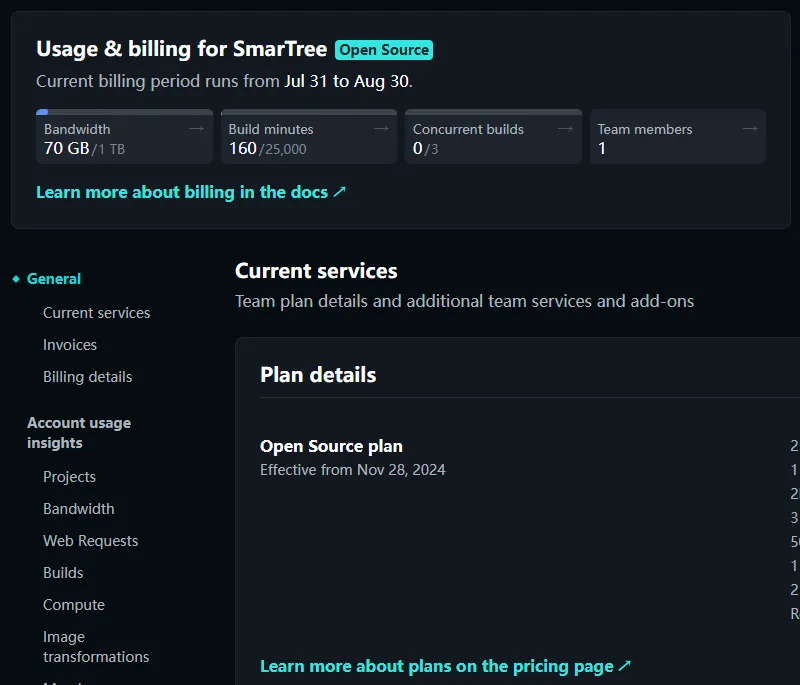
Task: Select General in the sidebar
Action: coord(54,279)
